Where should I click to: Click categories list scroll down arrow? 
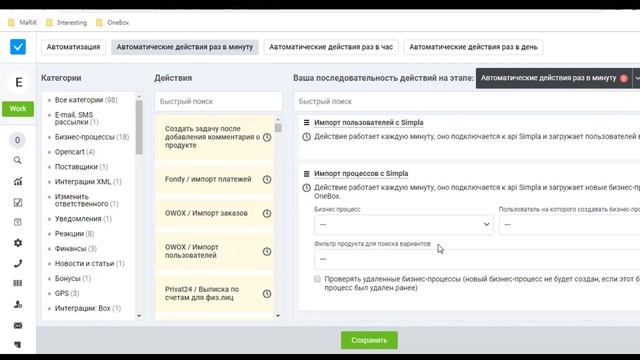(139, 316)
